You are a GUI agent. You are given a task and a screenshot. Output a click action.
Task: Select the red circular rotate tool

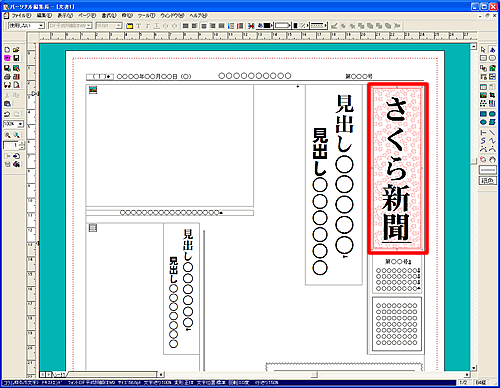(x=483, y=160)
